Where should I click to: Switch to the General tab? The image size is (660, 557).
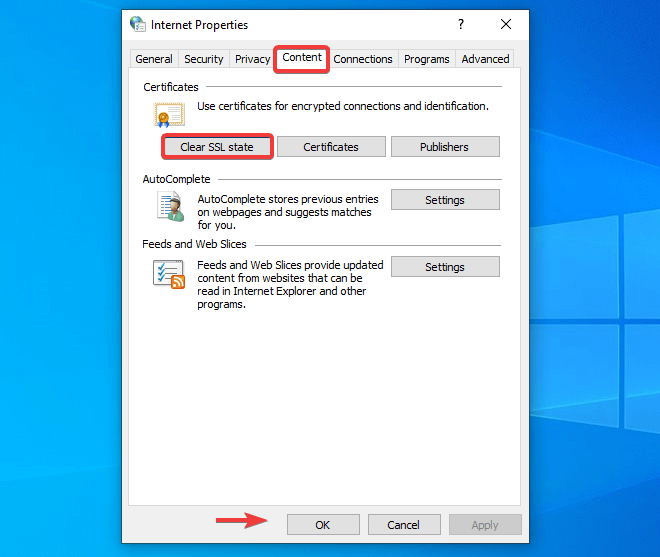[154, 59]
